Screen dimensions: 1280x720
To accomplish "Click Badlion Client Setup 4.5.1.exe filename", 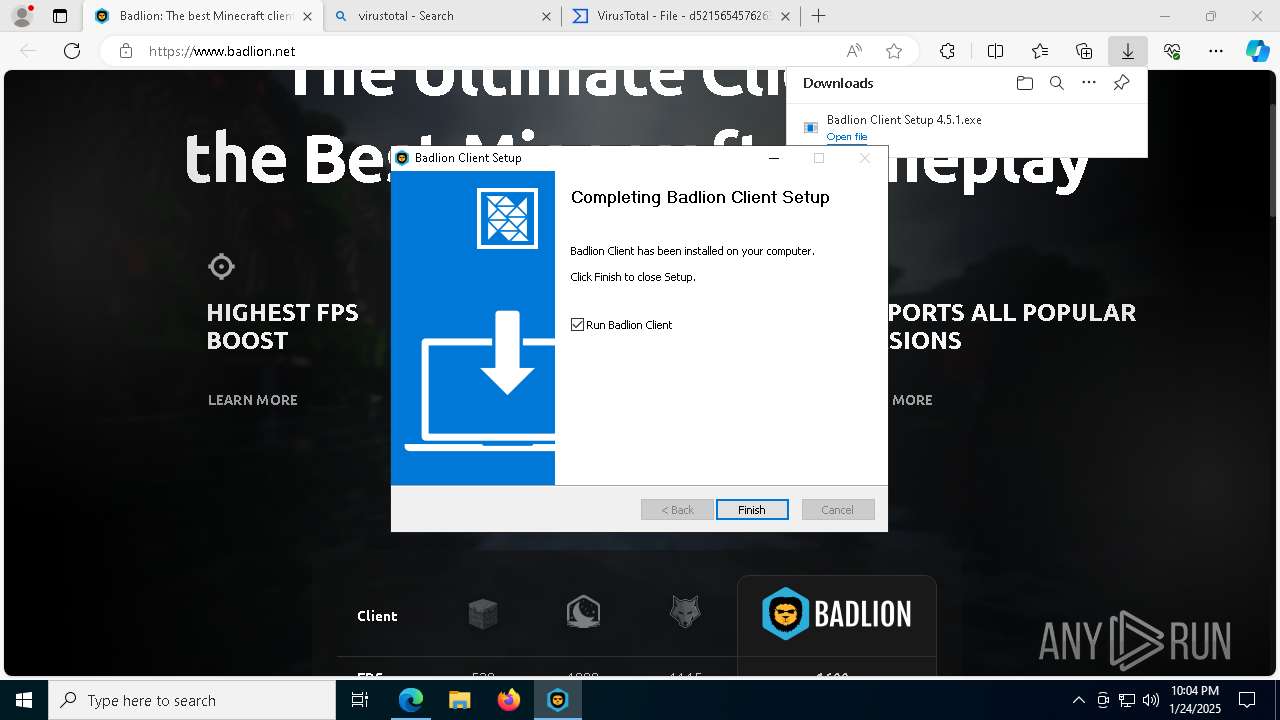I will tap(904, 119).
